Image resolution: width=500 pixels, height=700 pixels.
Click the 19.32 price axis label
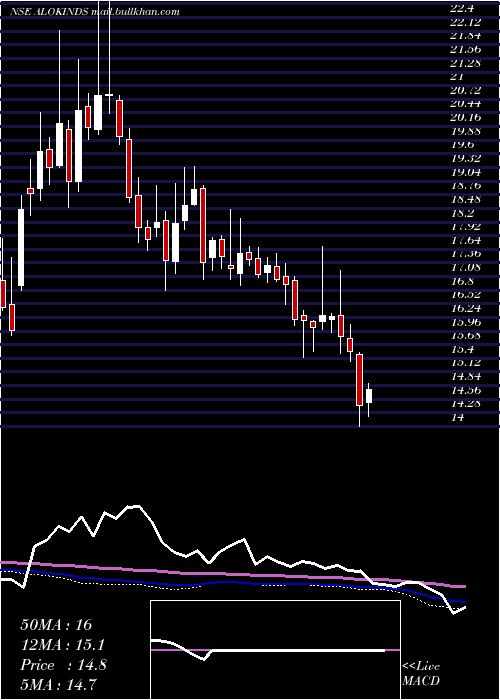465,158
